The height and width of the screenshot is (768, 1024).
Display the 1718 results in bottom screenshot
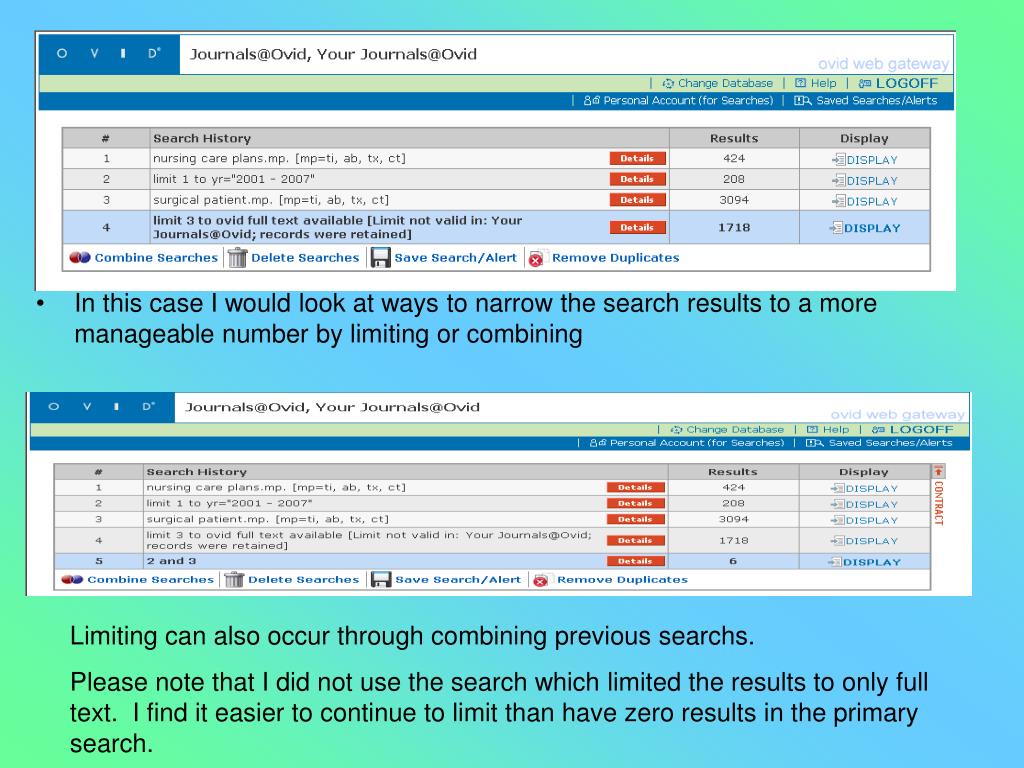864,541
